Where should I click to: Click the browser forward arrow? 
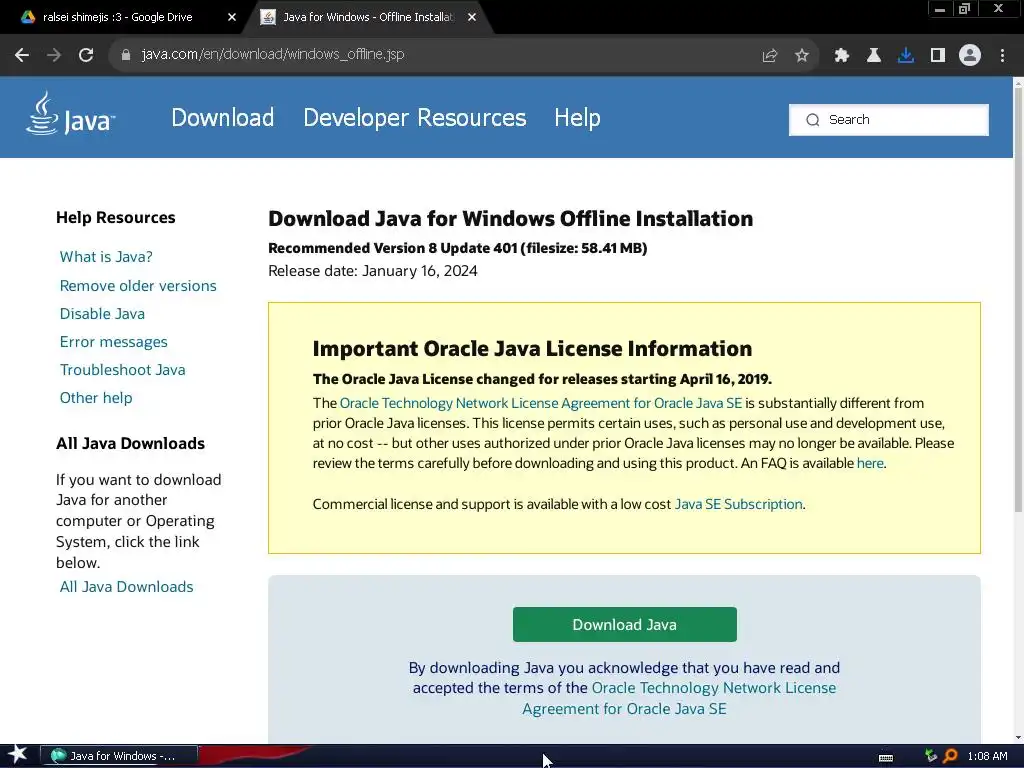[x=54, y=55]
